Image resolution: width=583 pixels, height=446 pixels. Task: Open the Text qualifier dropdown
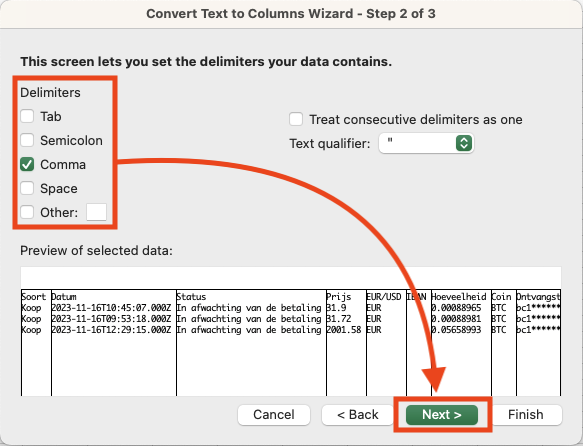426,143
